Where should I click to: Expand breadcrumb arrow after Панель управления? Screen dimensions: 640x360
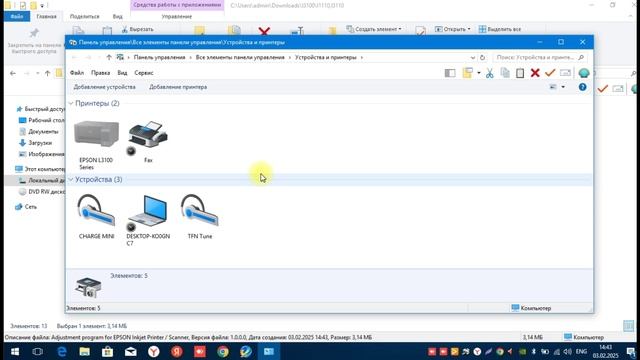click(191, 58)
